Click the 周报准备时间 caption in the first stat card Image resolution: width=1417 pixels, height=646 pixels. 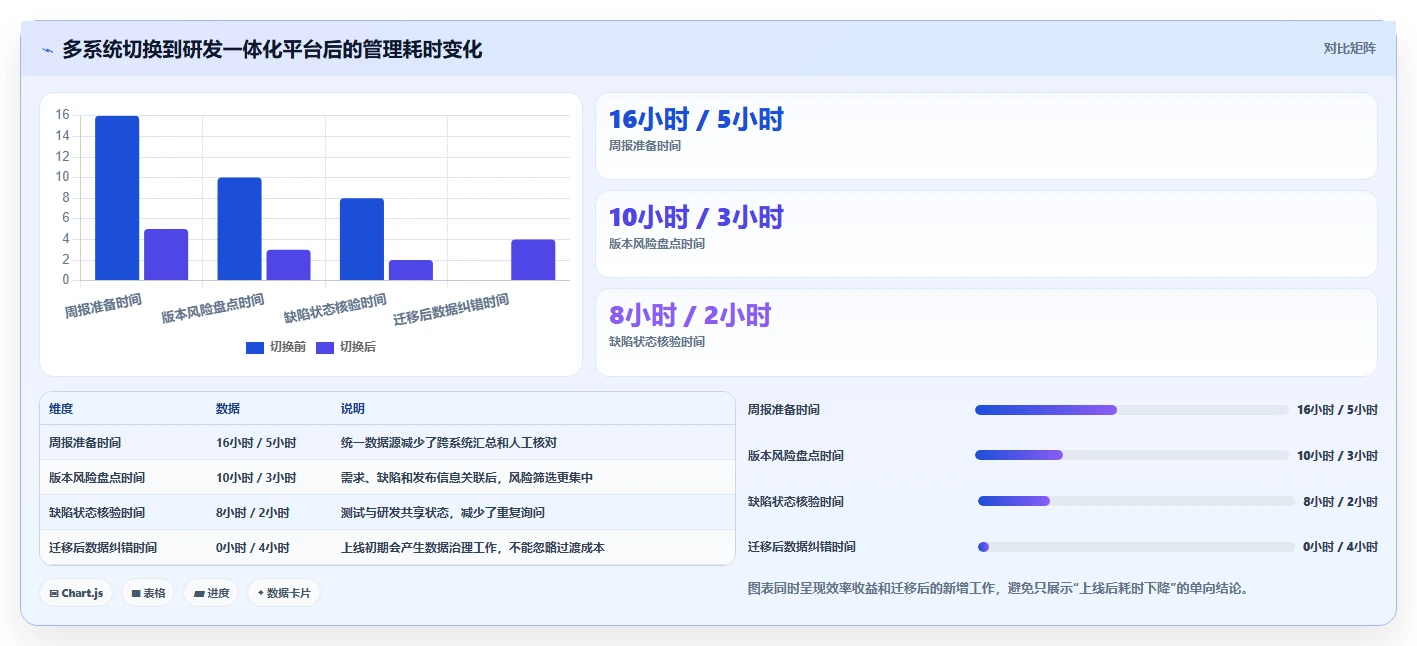pyautogui.click(x=645, y=146)
